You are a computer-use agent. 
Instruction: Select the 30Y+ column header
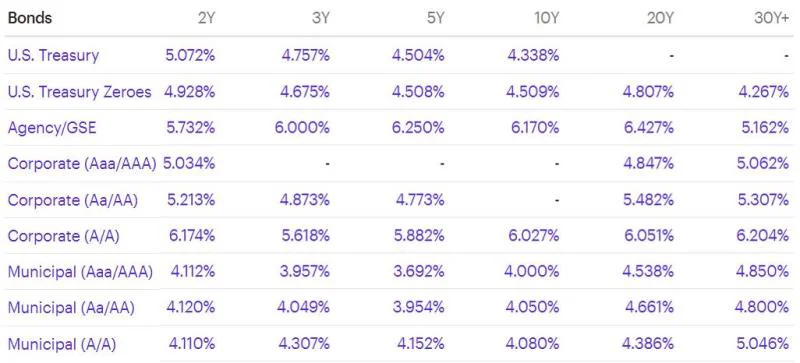(771, 18)
